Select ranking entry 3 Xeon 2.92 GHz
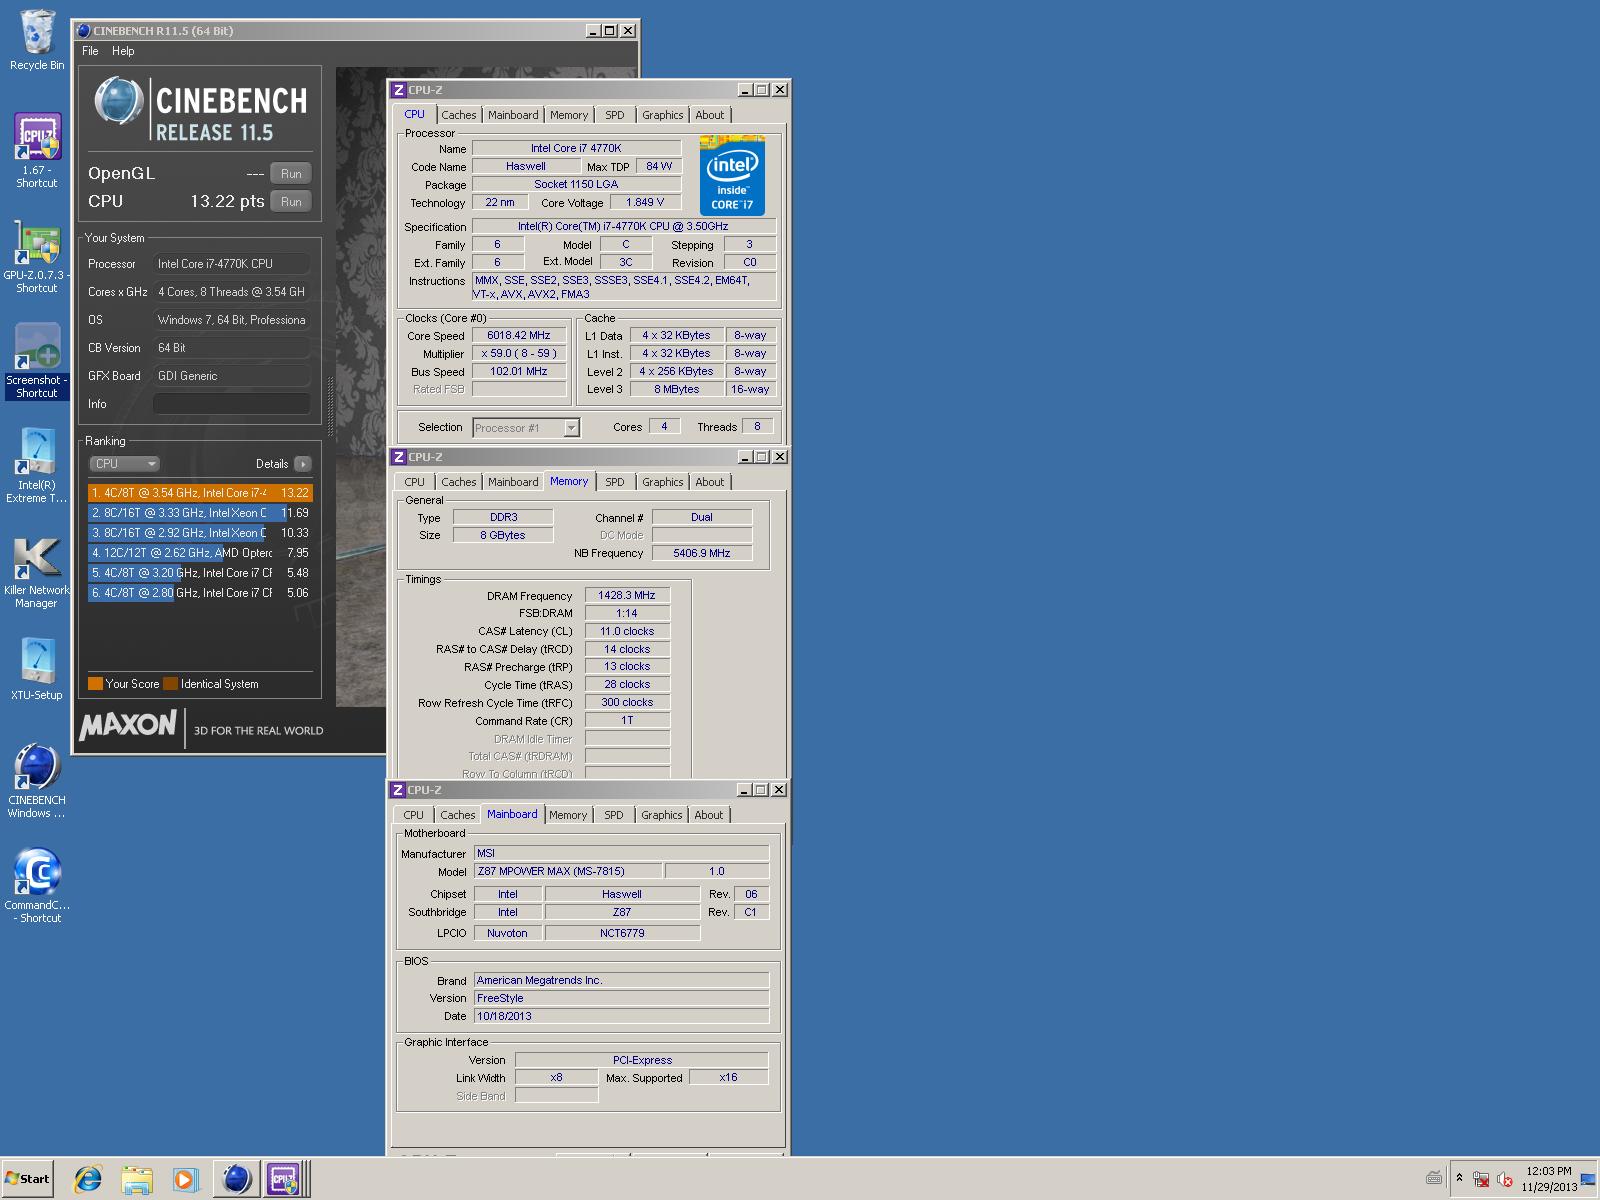The width and height of the screenshot is (1600, 1200). [200, 533]
